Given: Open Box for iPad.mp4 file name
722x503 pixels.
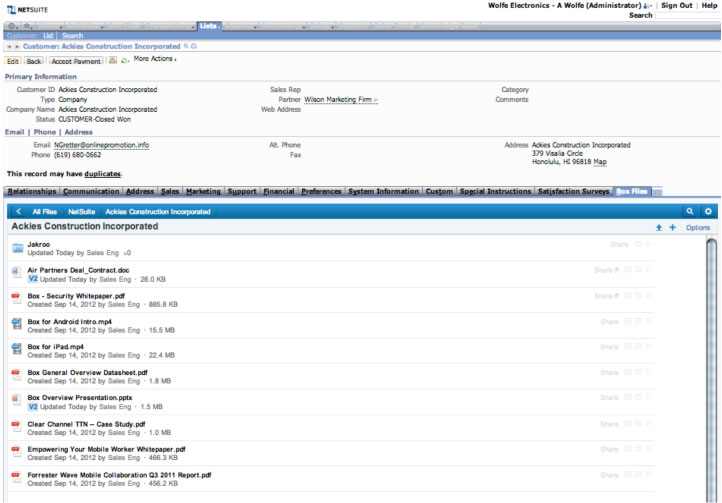Looking at the screenshot, I should [x=55, y=347].
